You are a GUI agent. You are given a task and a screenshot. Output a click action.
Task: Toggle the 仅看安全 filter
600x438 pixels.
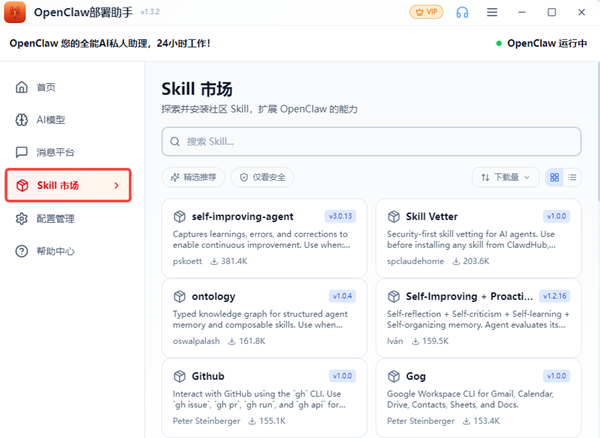[262, 177]
